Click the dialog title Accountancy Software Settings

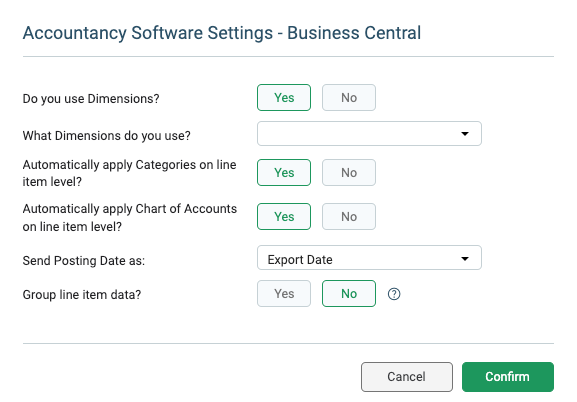tap(148, 33)
